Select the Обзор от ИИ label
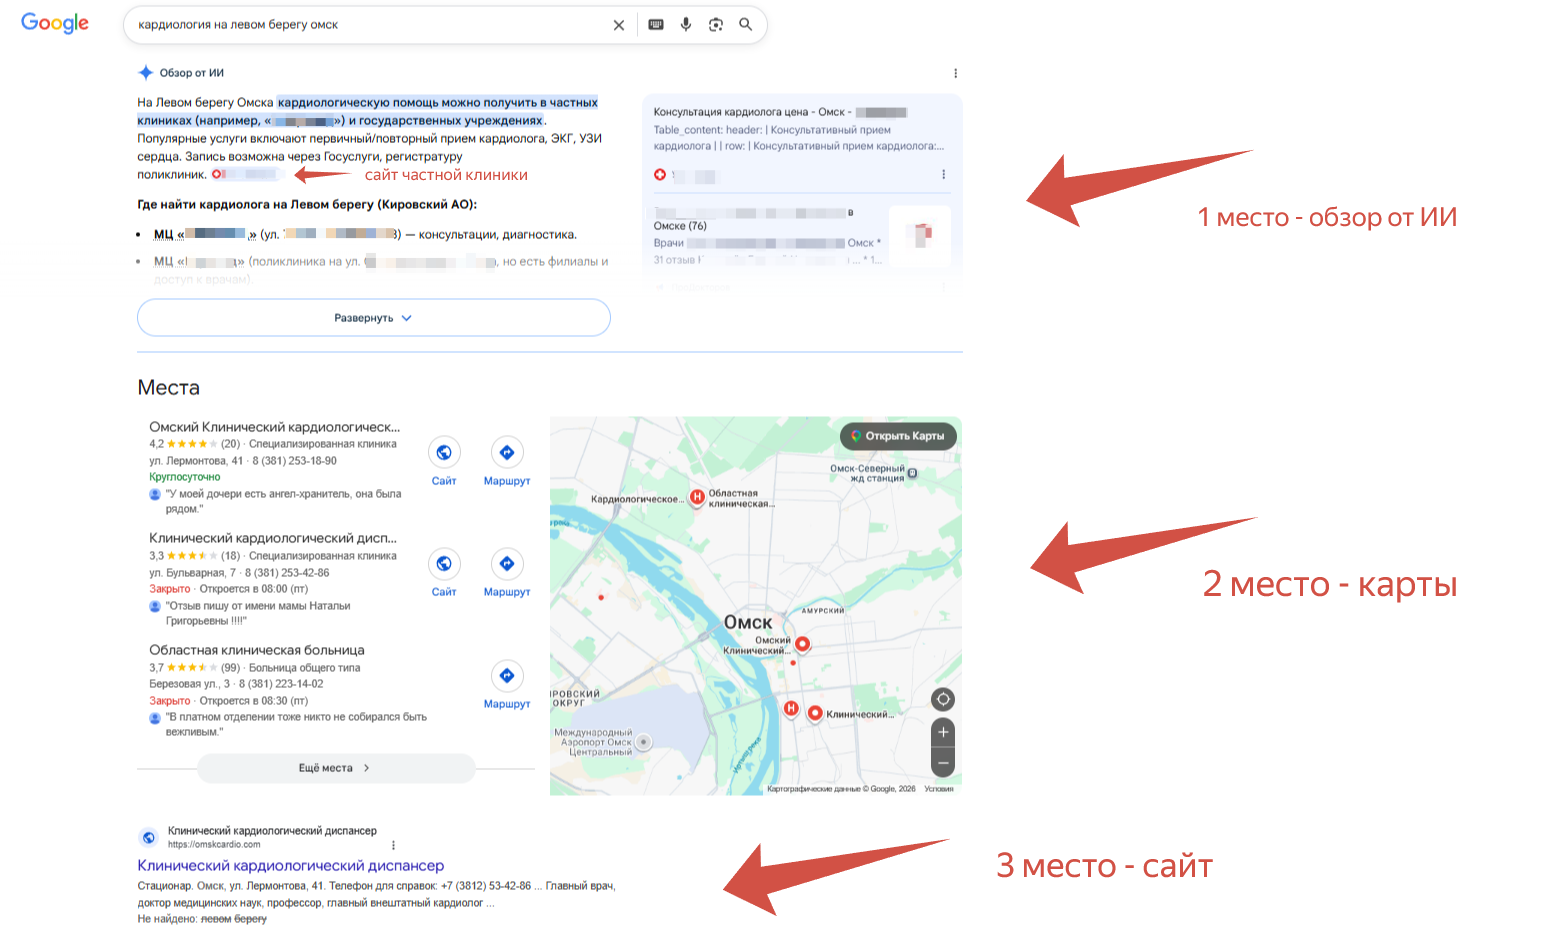 point(192,73)
